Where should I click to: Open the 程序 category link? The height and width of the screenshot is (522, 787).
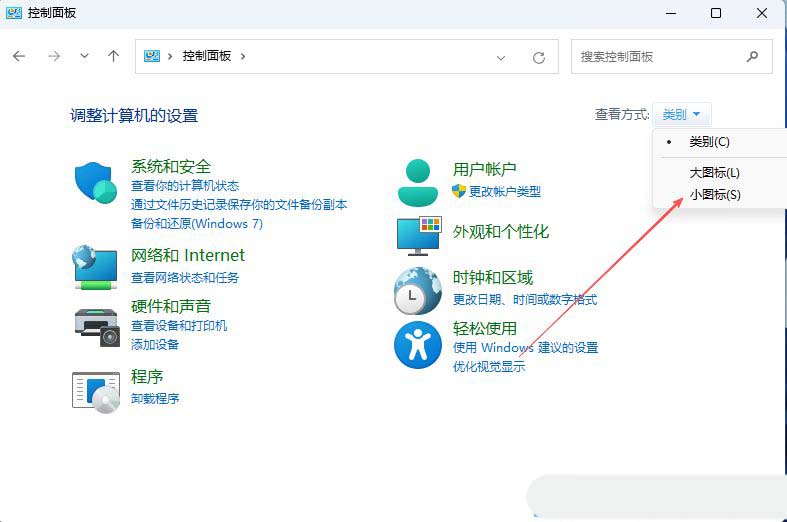(147, 376)
